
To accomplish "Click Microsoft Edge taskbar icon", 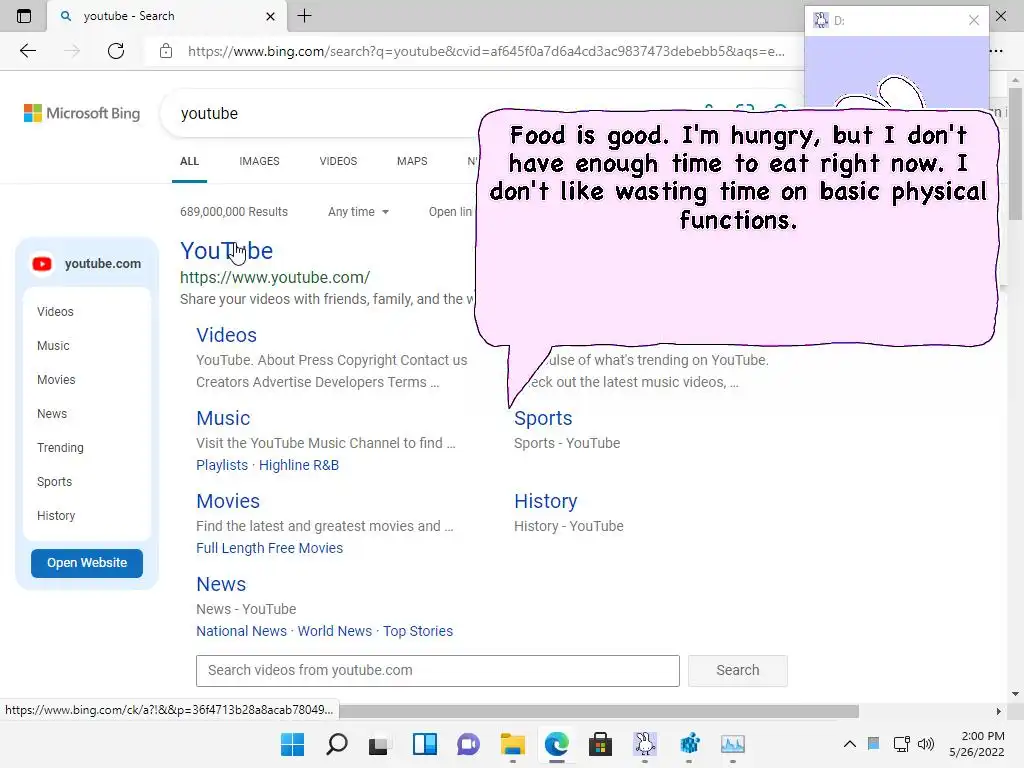I will pyautogui.click(x=556, y=744).
